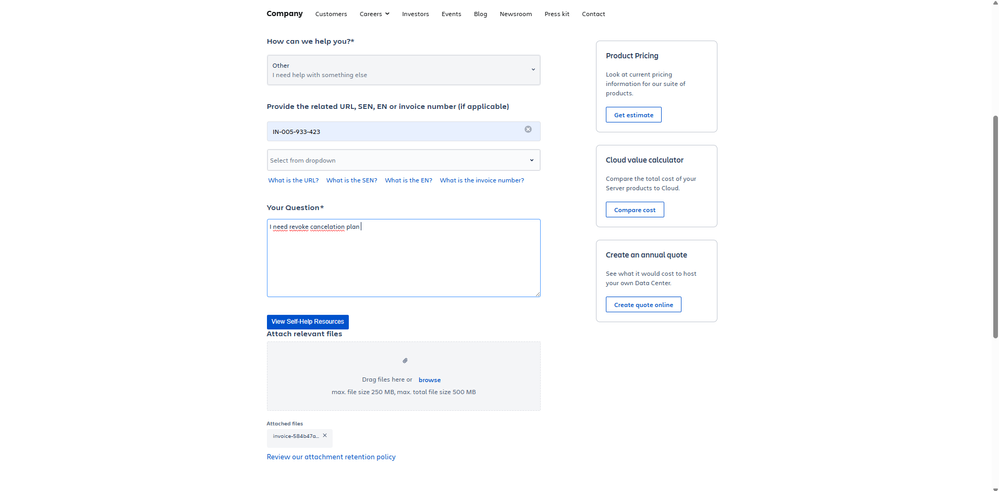Click the 'Attach relevant files' label
999x491 pixels.
click(304, 334)
